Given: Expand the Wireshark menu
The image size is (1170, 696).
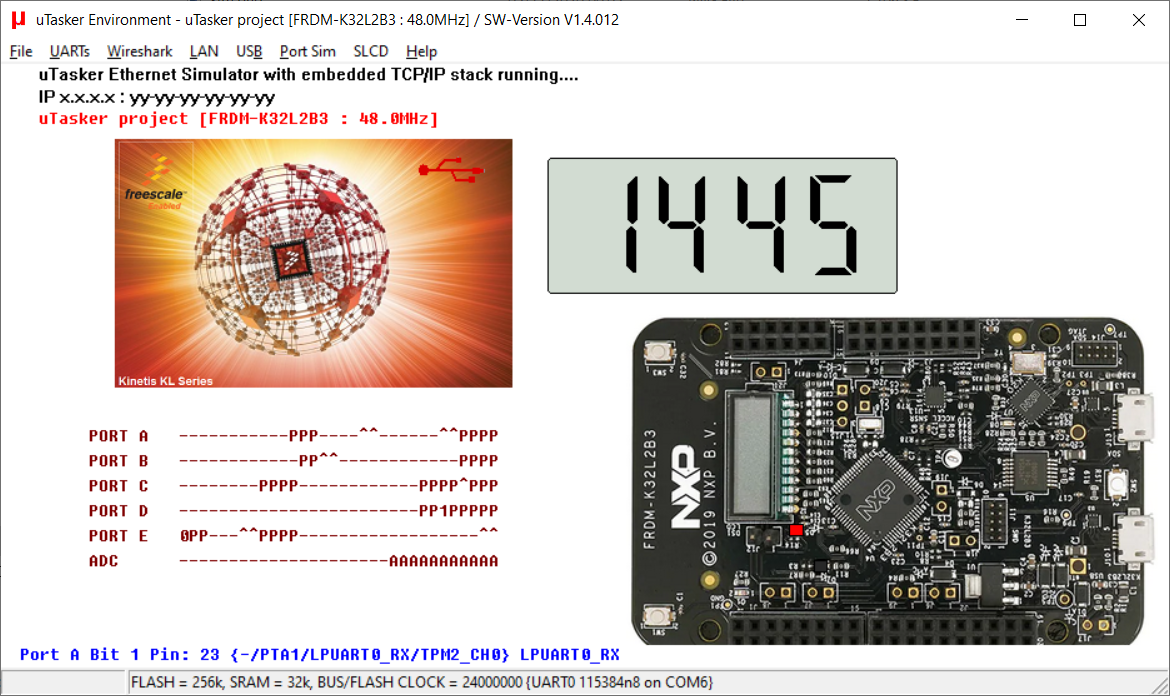Looking at the screenshot, I should (139, 51).
